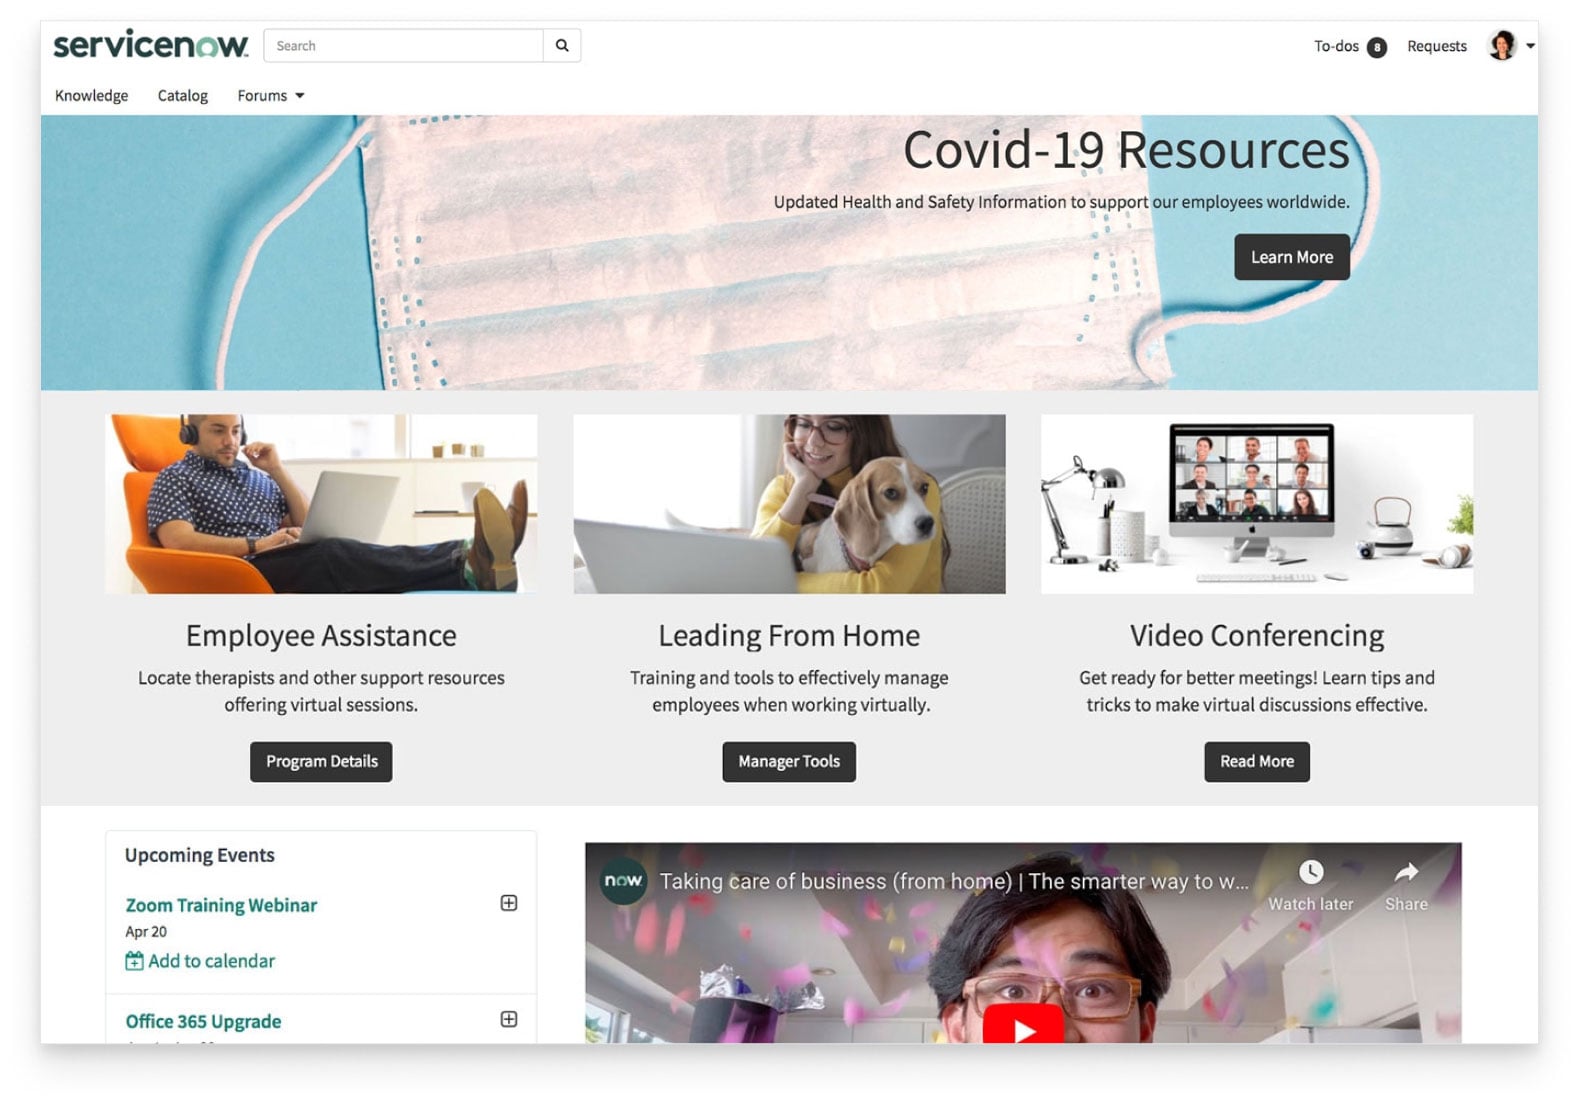Focus the Search input field
1579x1105 pixels.
coord(404,46)
